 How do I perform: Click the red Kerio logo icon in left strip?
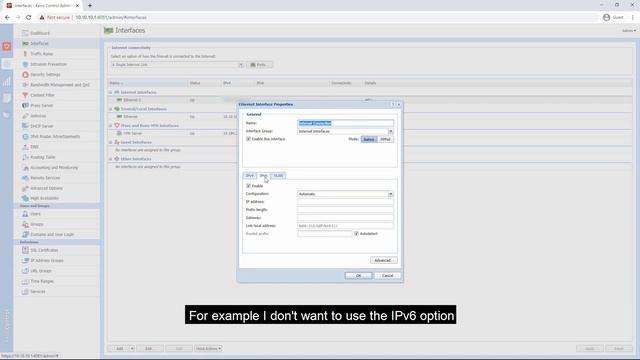(7, 46)
